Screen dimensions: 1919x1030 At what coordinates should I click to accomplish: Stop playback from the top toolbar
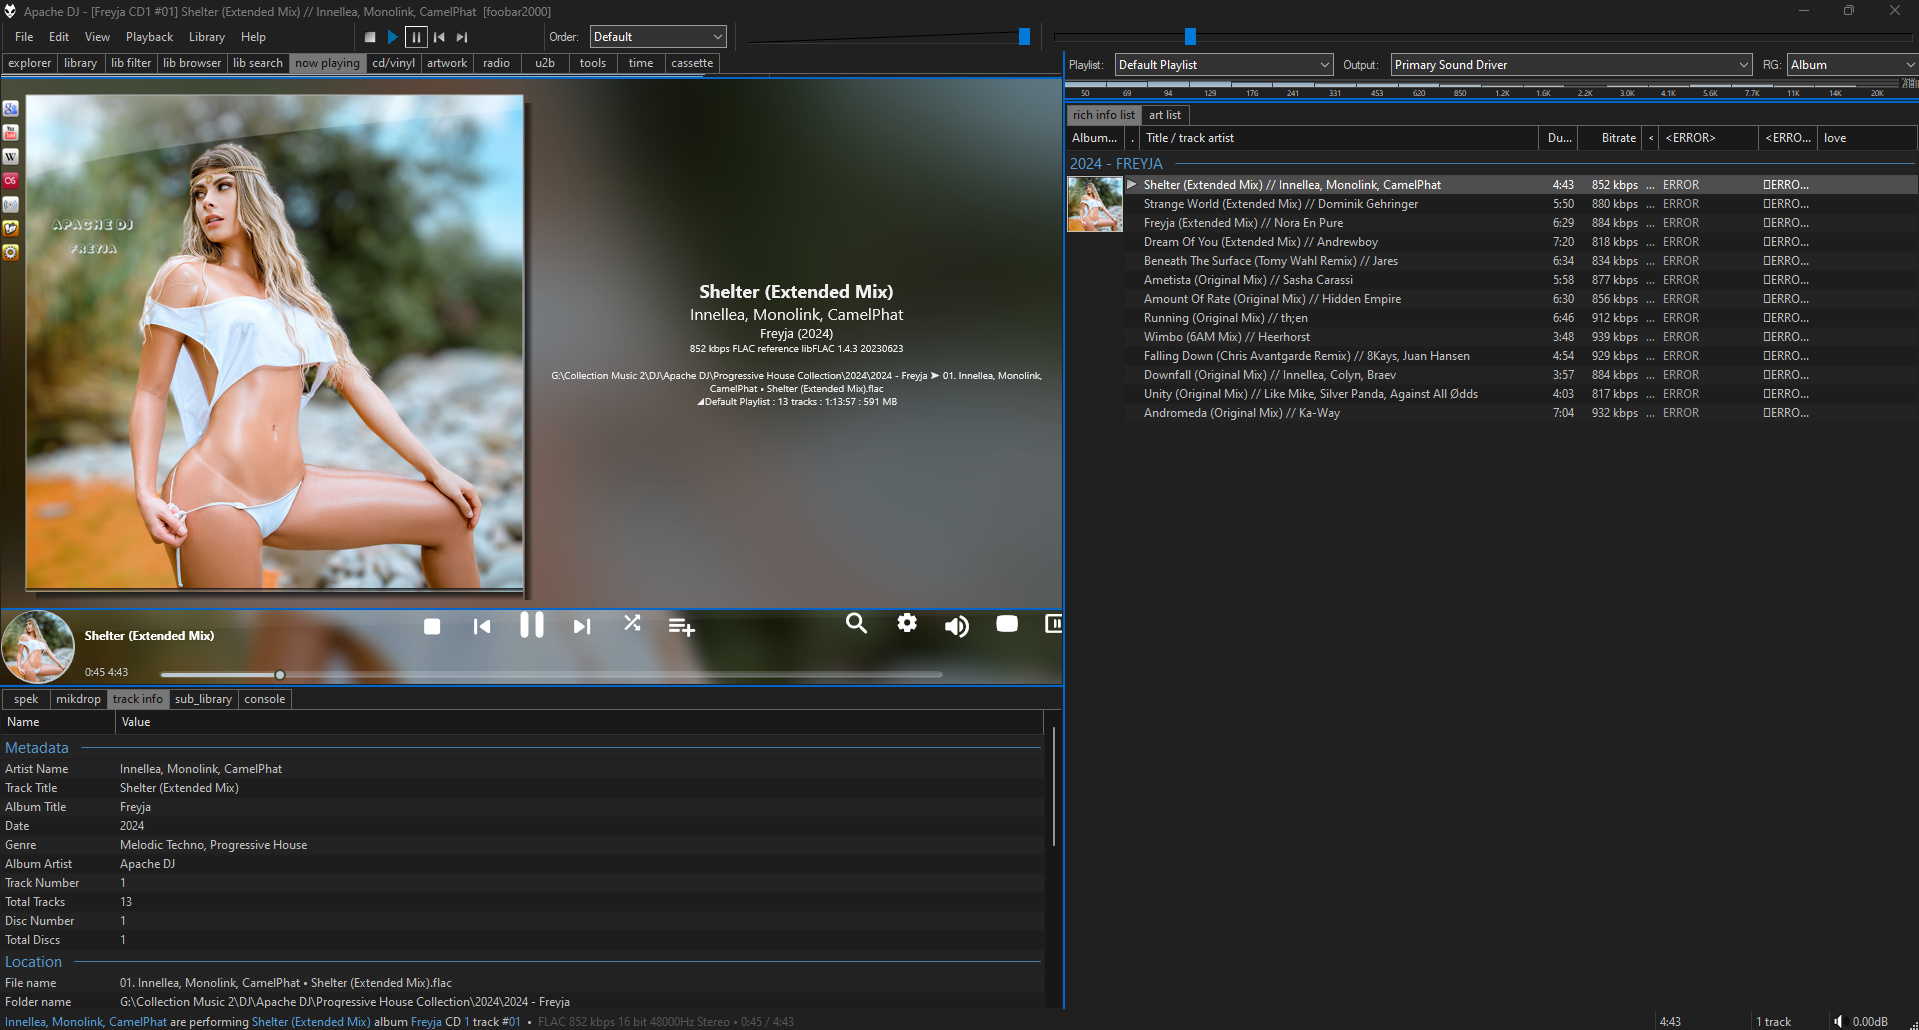(x=370, y=37)
